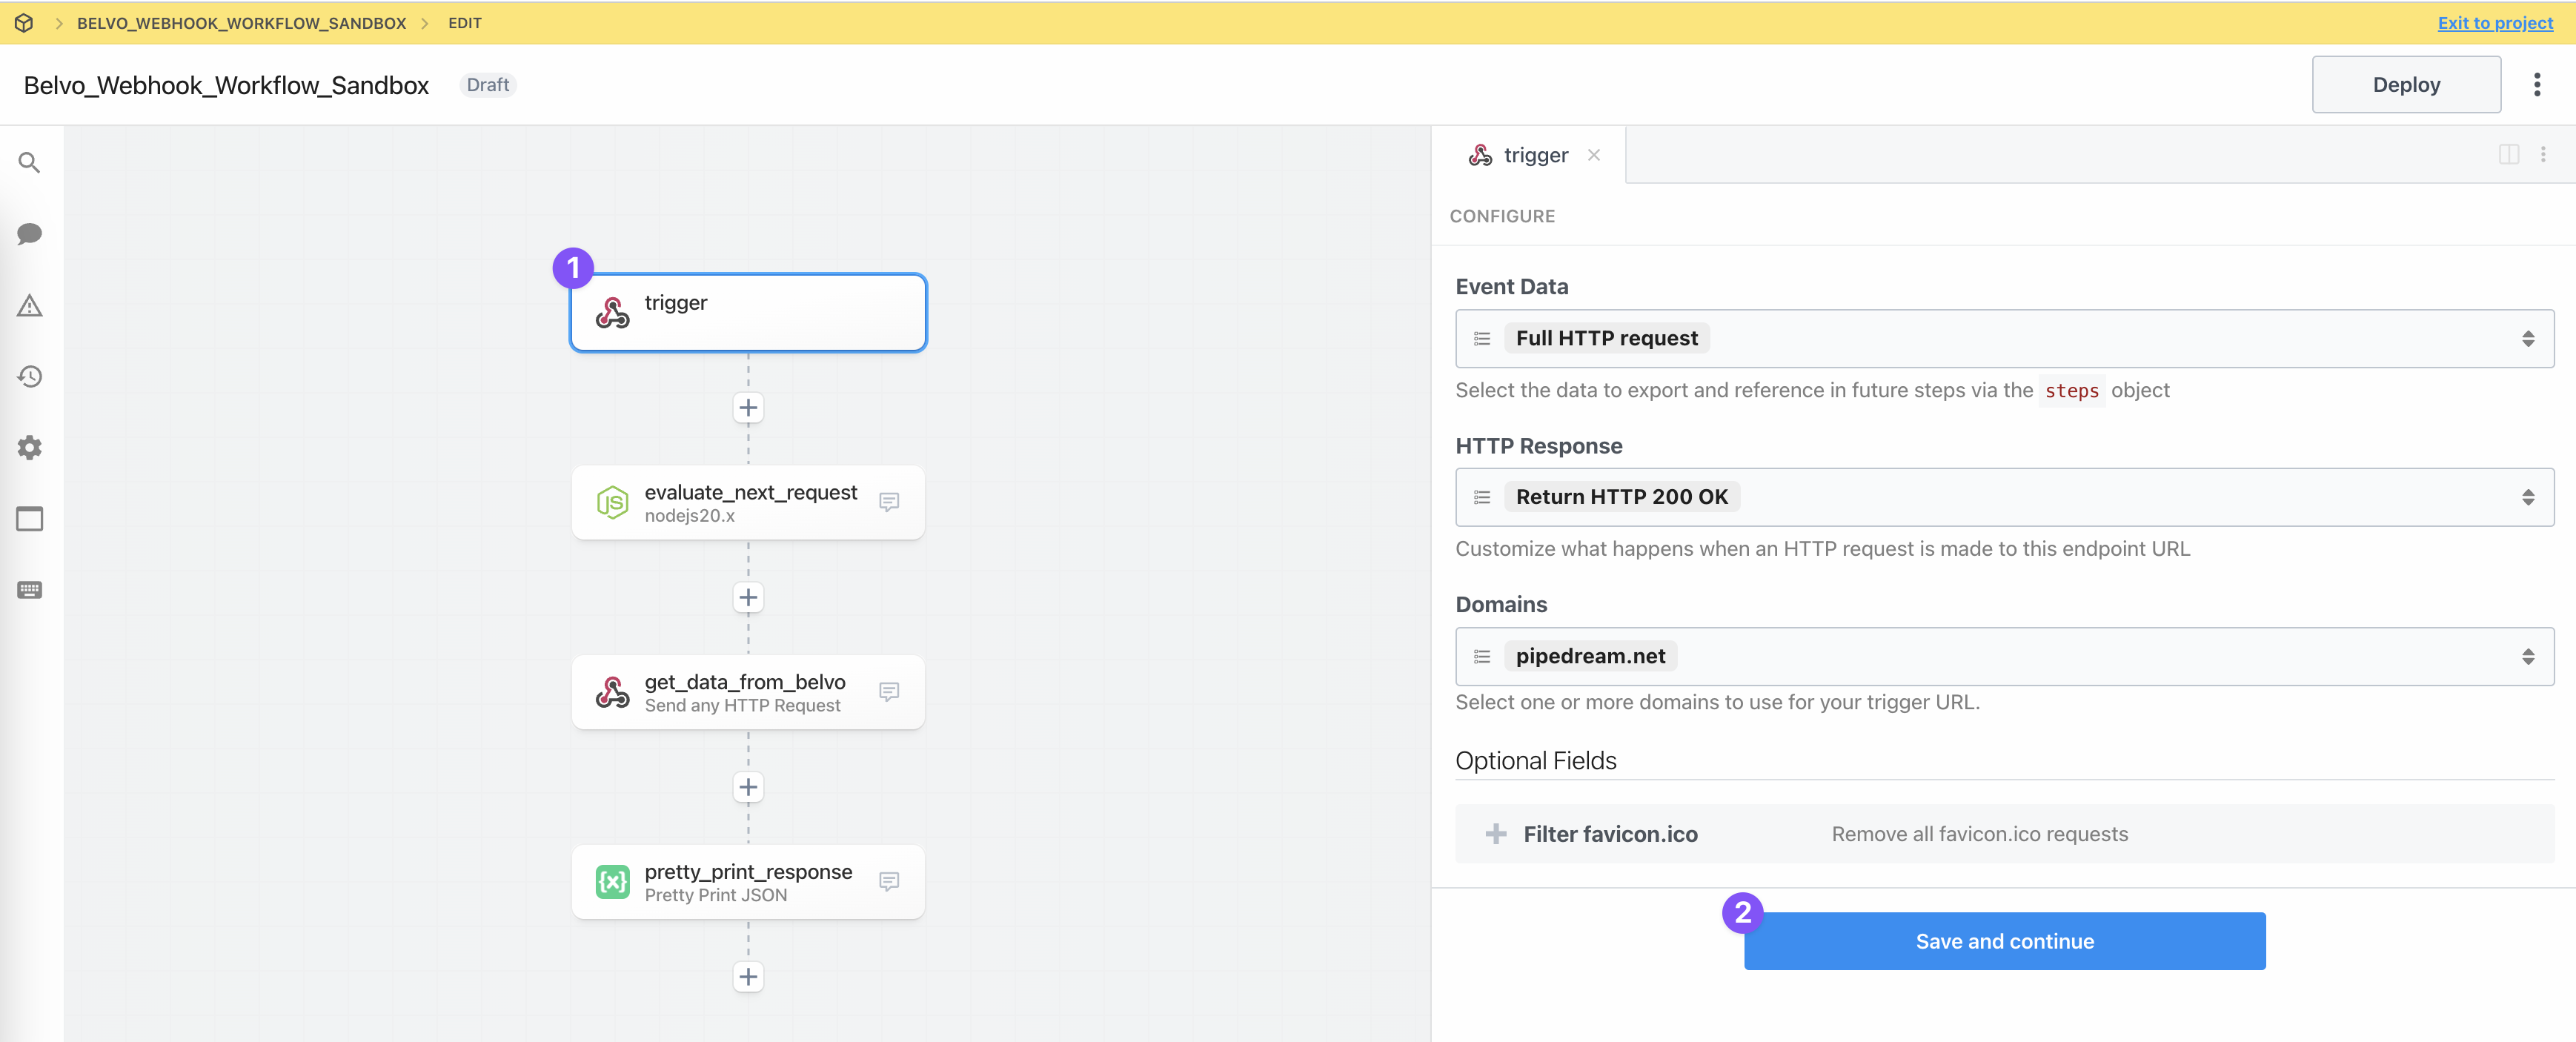Click the webhook icon on get_data_from_belvo step
This screenshot has height=1042, width=2576.
612,692
